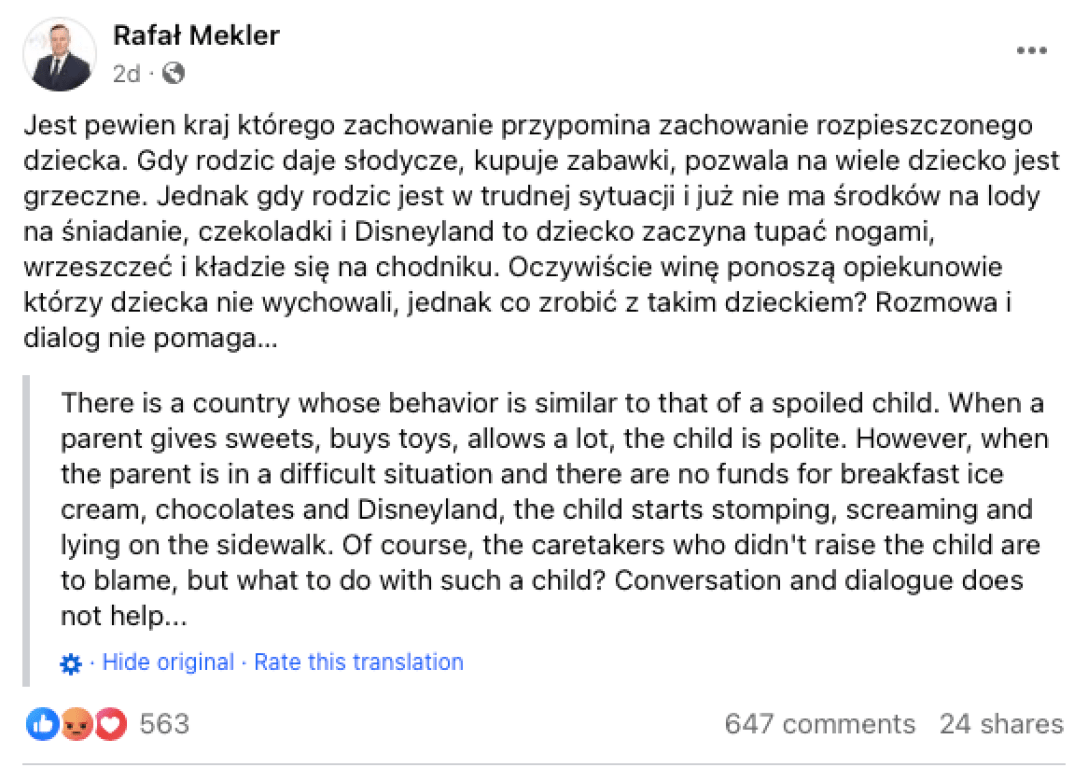Click the gray quote bar beside the translation

pos(26,530)
